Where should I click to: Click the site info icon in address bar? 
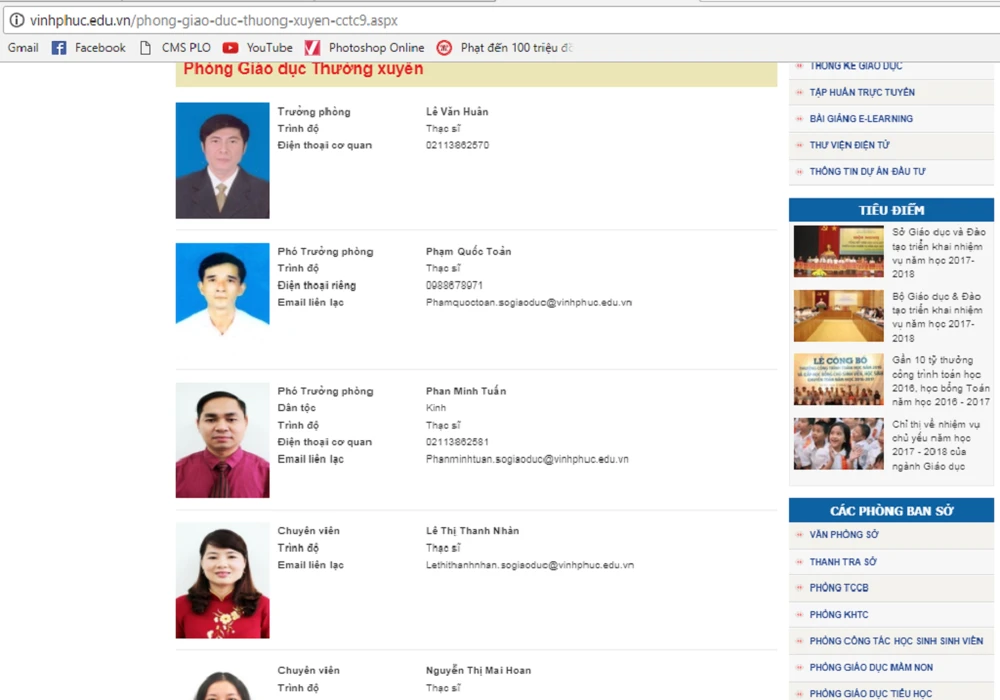(16, 20)
